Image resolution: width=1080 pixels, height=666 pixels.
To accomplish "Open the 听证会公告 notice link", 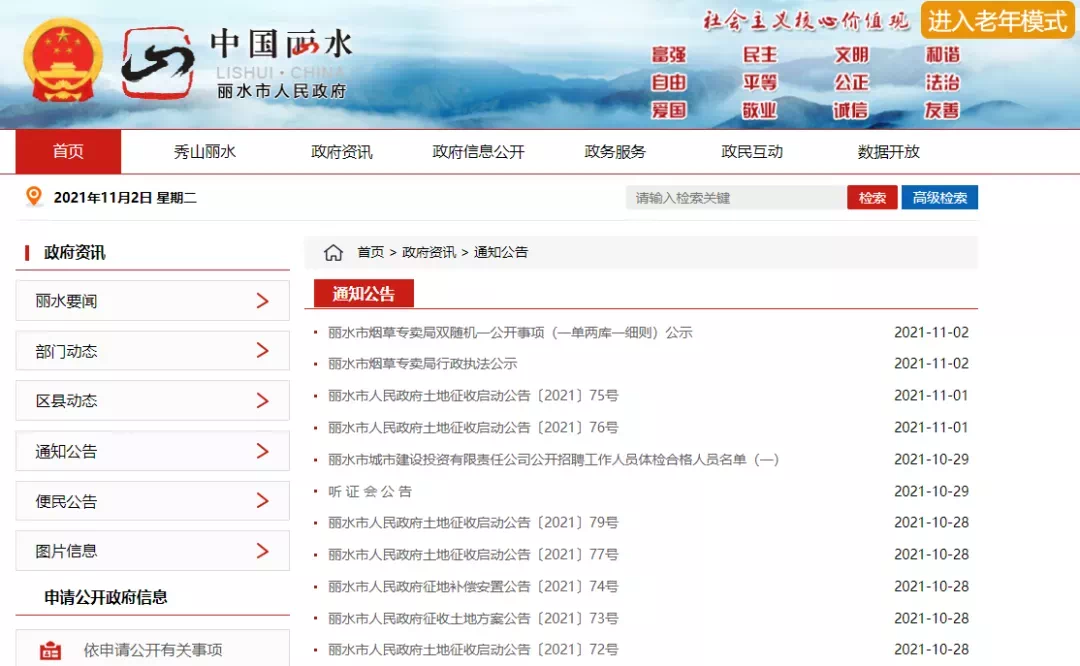I will pos(370,491).
